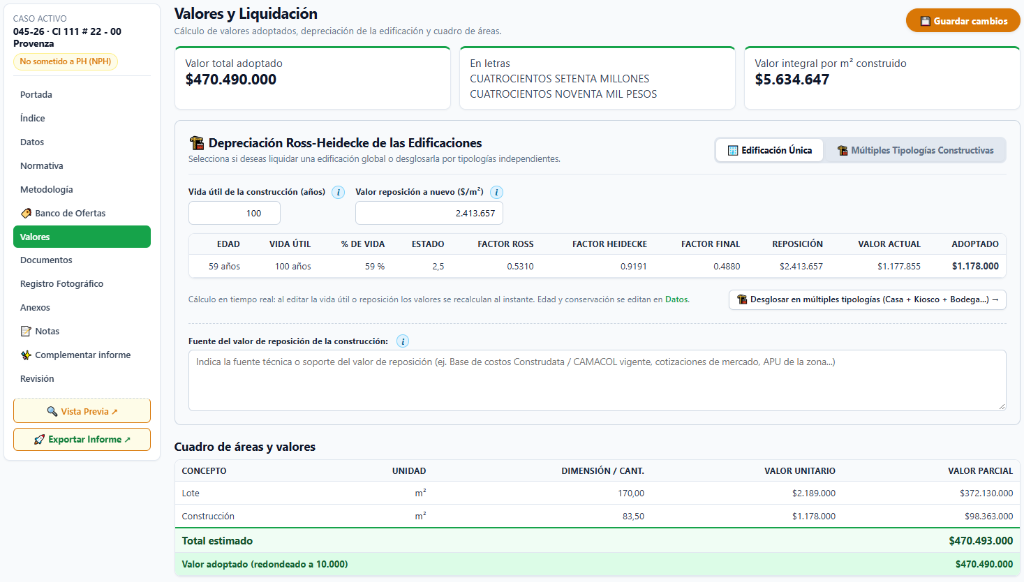1024x582 pixels.
Task: Click the icon in Múltiples Tipologías Constructivas
Action: (x=842, y=150)
